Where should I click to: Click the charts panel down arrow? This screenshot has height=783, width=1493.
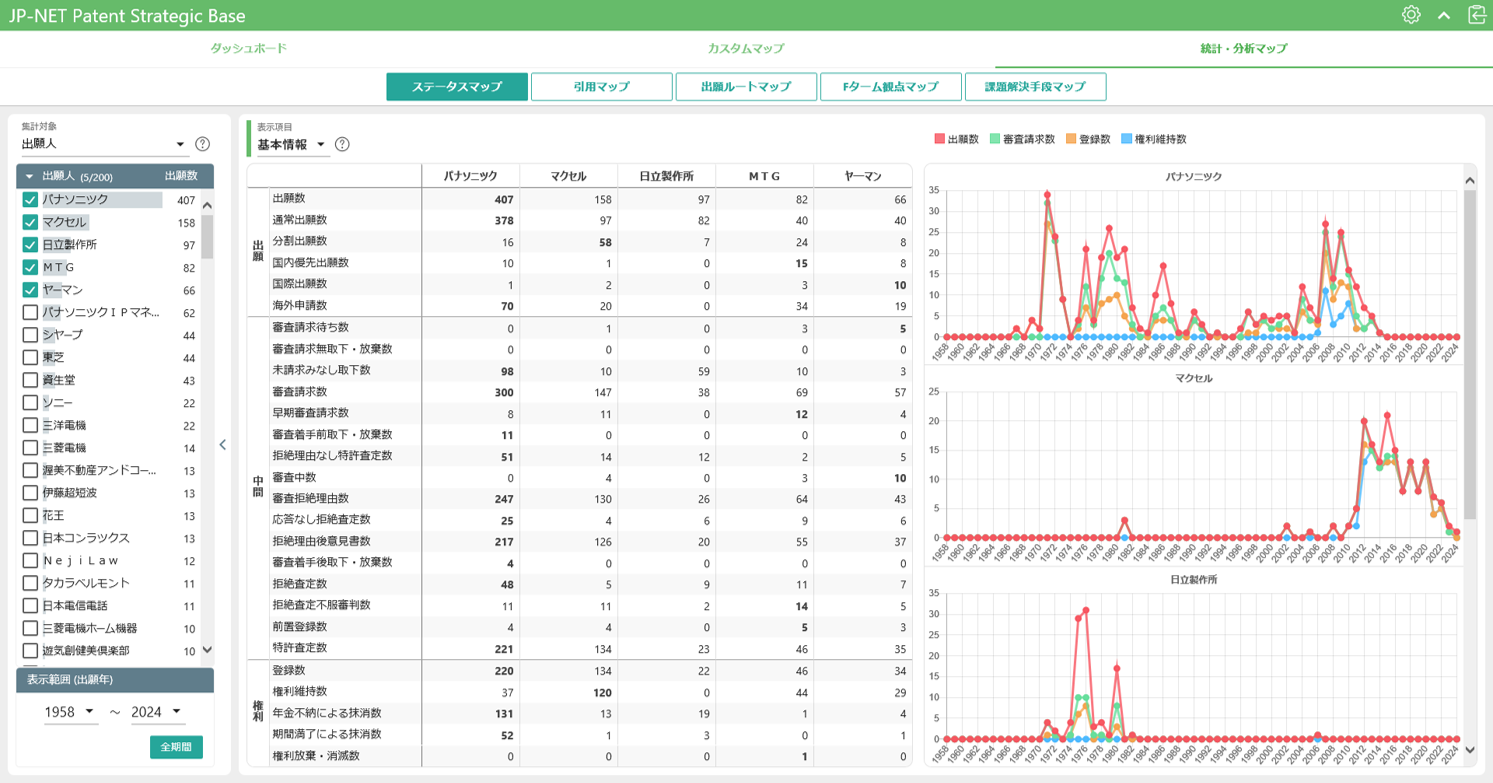tap(1470, 749)
